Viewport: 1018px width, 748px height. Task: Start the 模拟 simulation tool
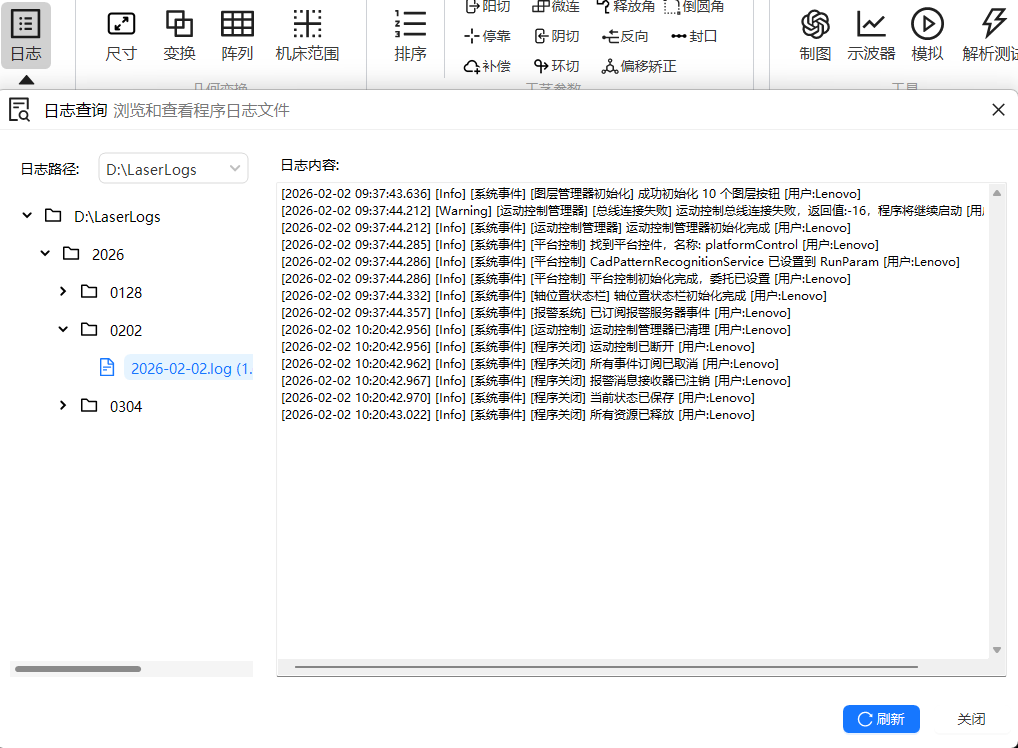point(927,36)
